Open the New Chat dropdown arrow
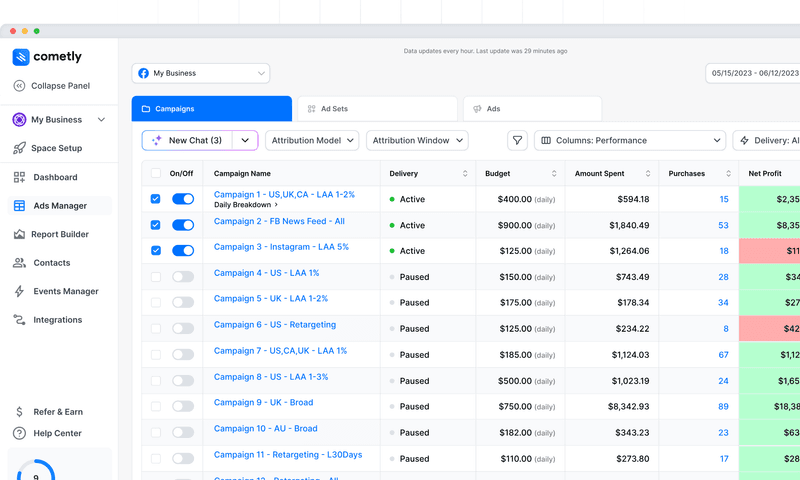800x480 pixels. click(245, 140)
